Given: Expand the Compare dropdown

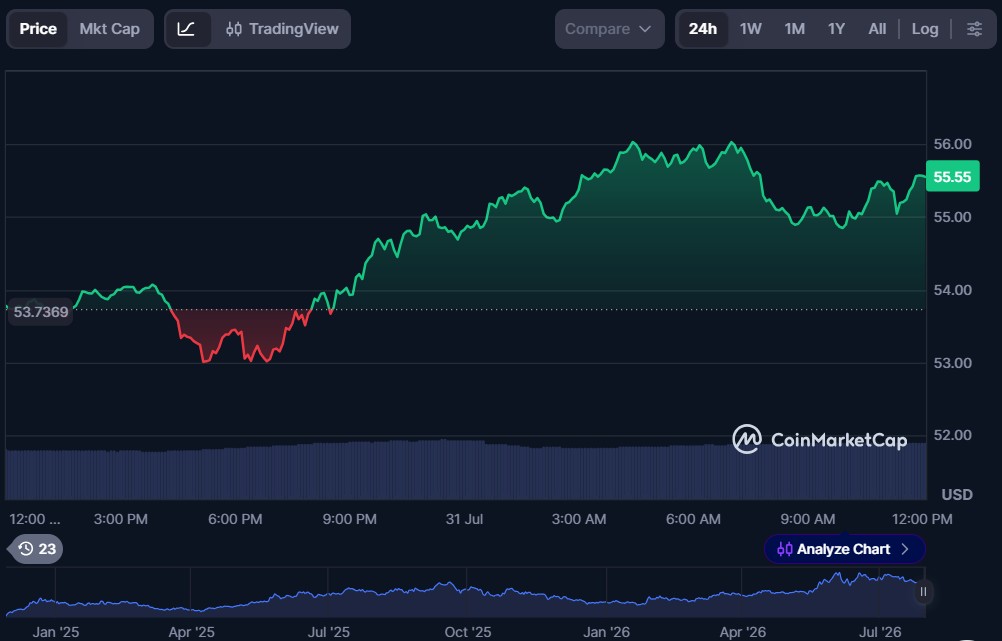Looking at the screenshot, I should point(609,29).
